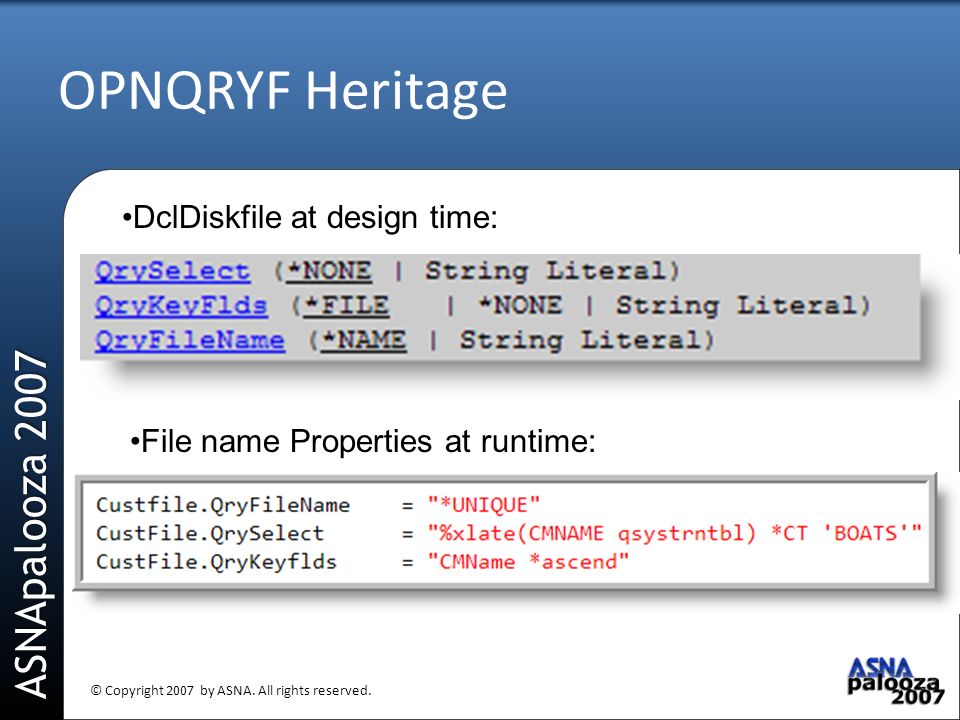Image resolution: width=960 pixels, height=720 pixels.
Task: Click CustFile.QryKeyflds code text
Action: coord(216,561)
